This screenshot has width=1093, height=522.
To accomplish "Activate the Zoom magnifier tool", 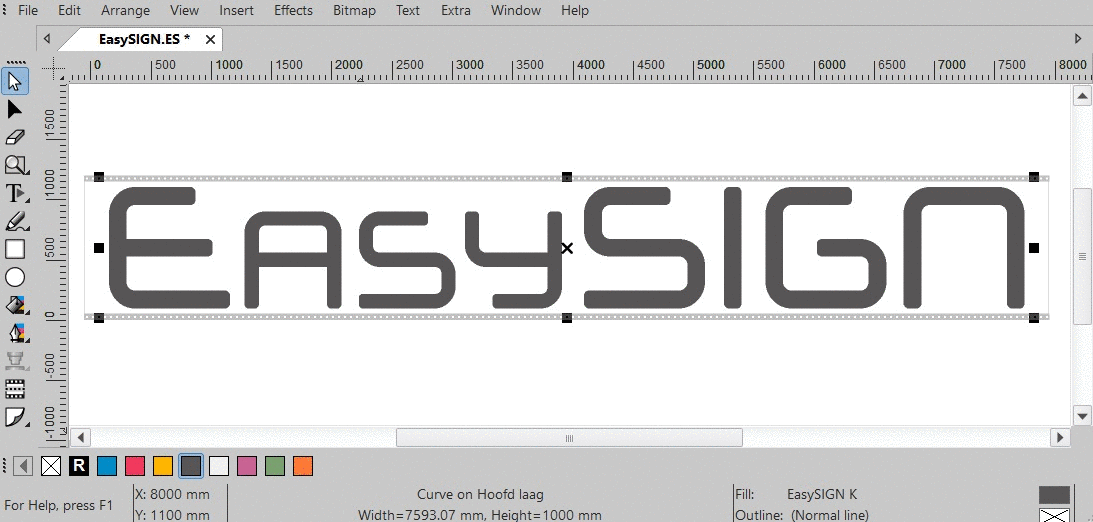I will pyautogui.click(x=15, y=165).
